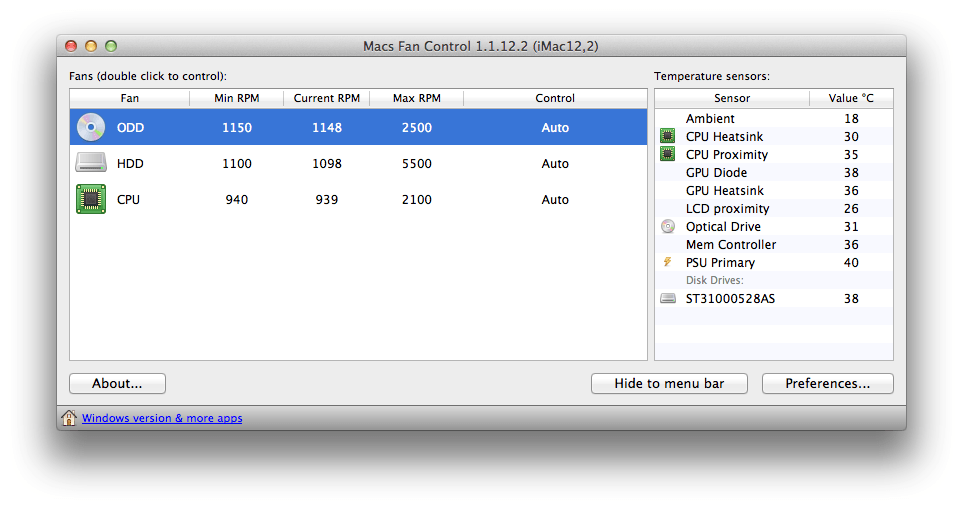Click the PSU Primary lightning bolt icon
The width and height of the screenshot is (963, 509).
coord(668,262)
